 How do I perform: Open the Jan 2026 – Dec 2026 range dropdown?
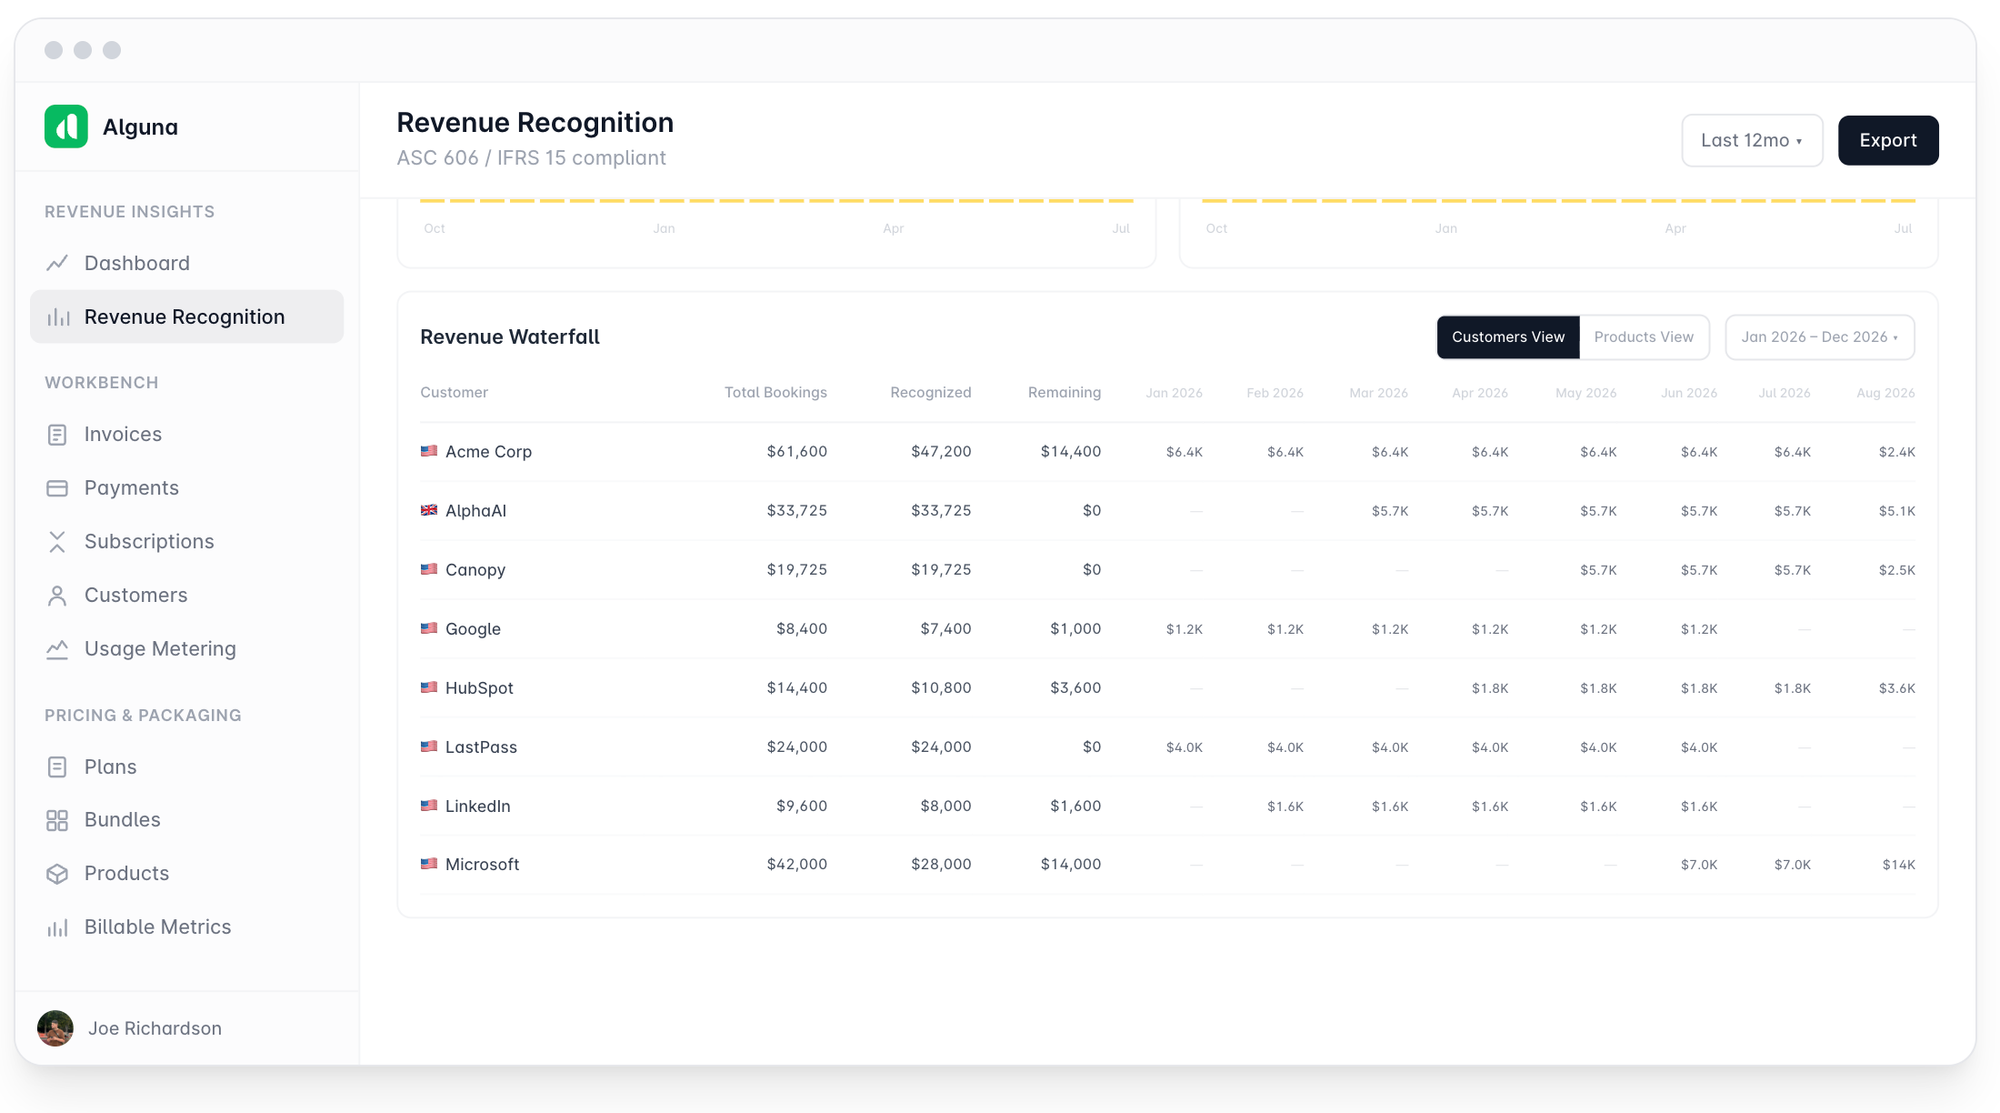pyautogui.click(x=1820, y=337)
